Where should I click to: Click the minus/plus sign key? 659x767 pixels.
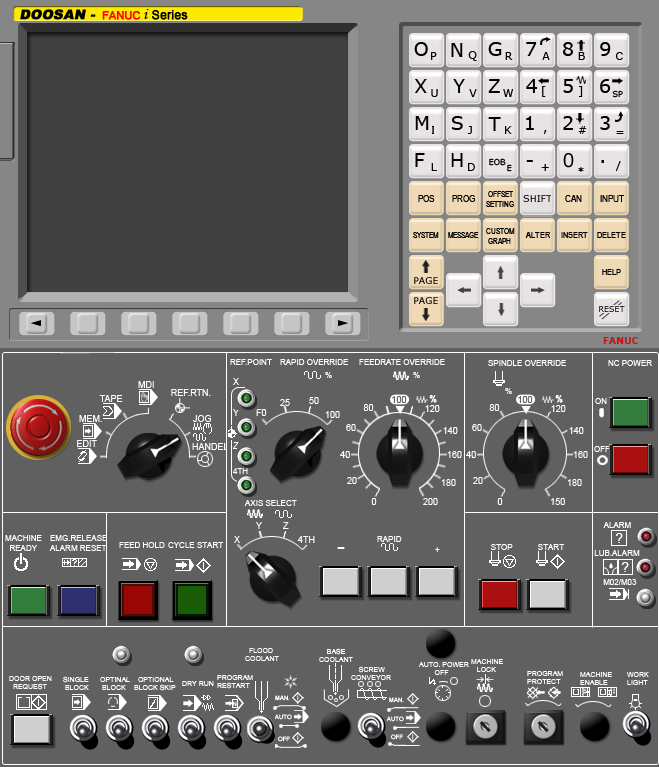(537, 161)
